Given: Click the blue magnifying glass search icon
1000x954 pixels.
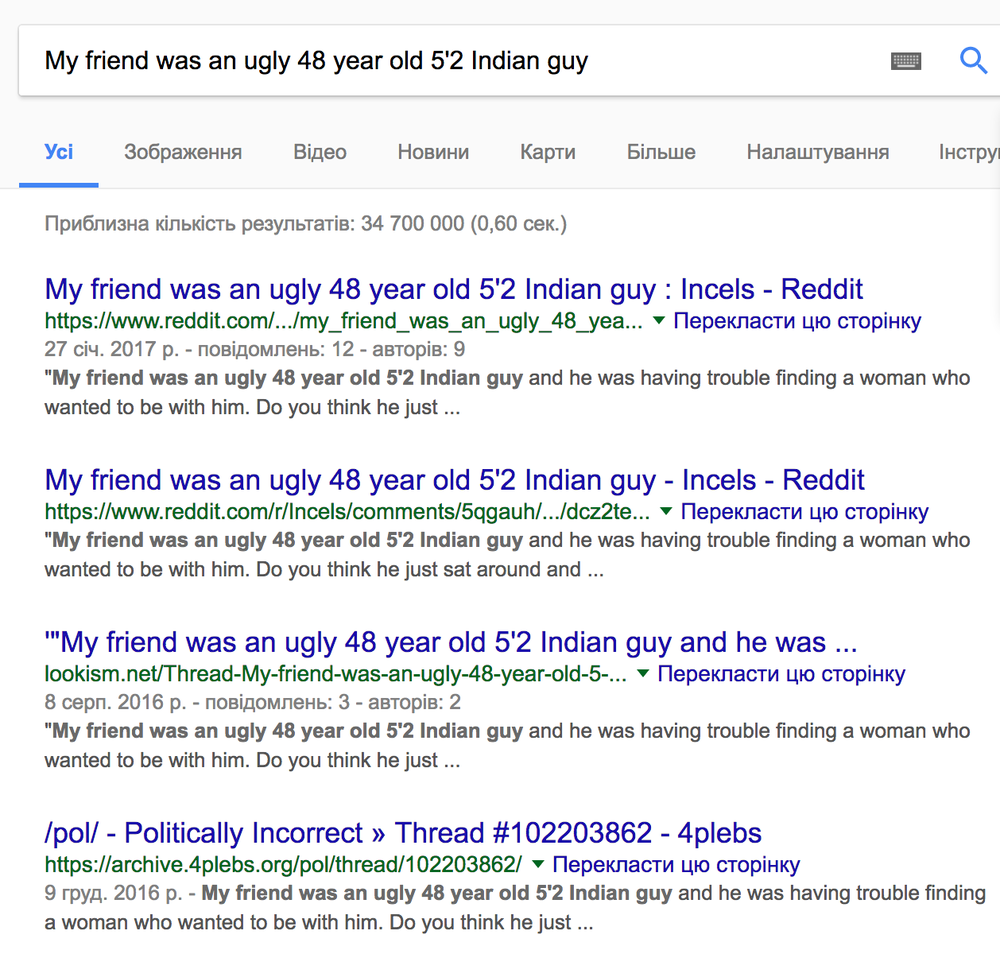Looking at the screenshot, I should [x=973, y=61].
